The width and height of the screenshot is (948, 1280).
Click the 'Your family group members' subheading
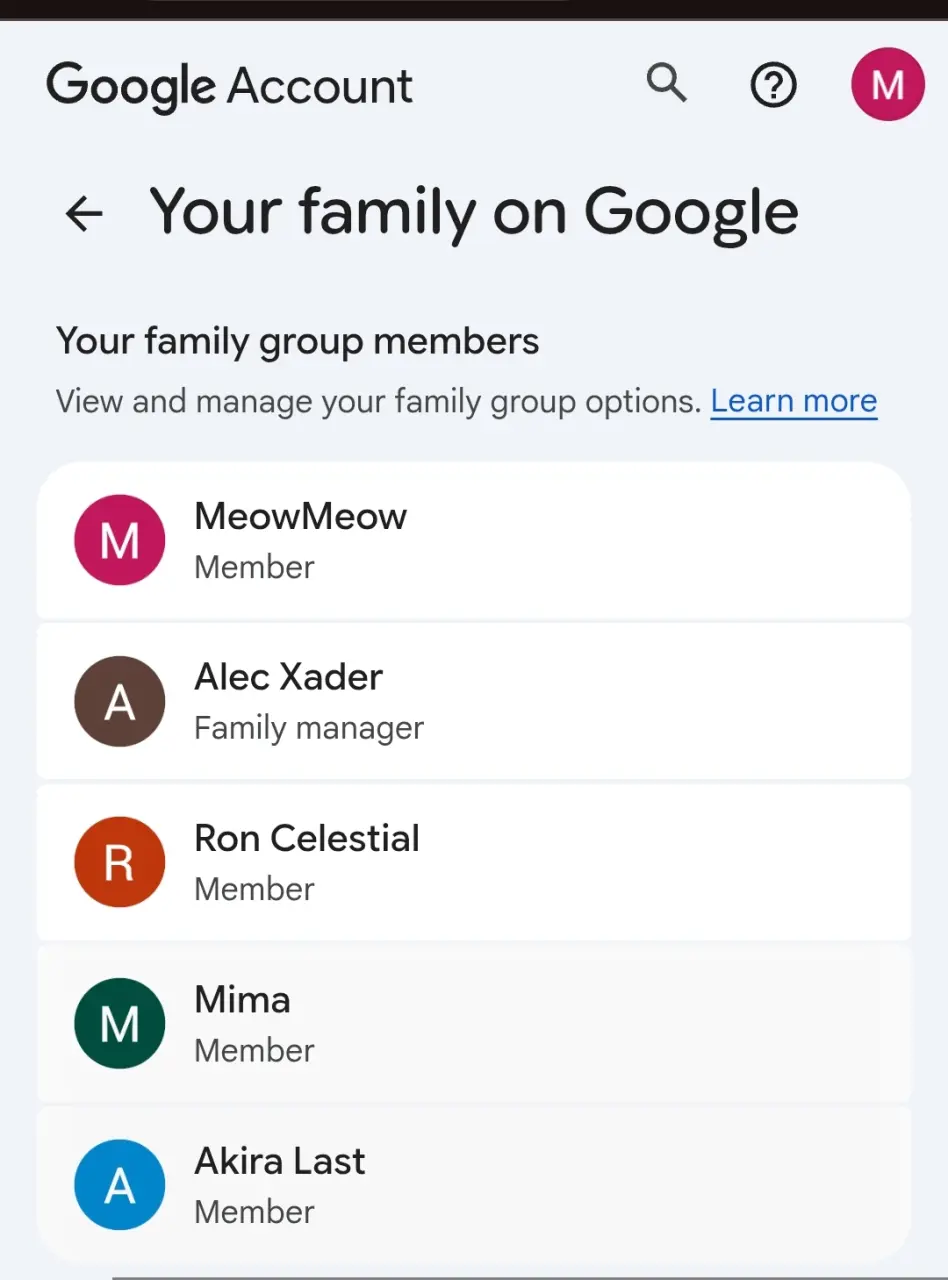coord(298,342)
